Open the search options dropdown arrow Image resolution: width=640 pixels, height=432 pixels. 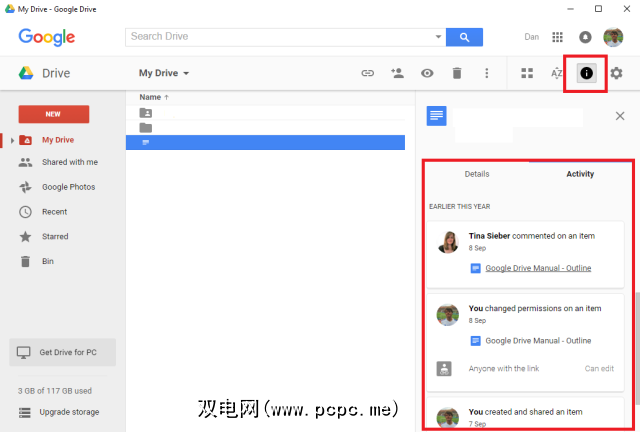438,37
